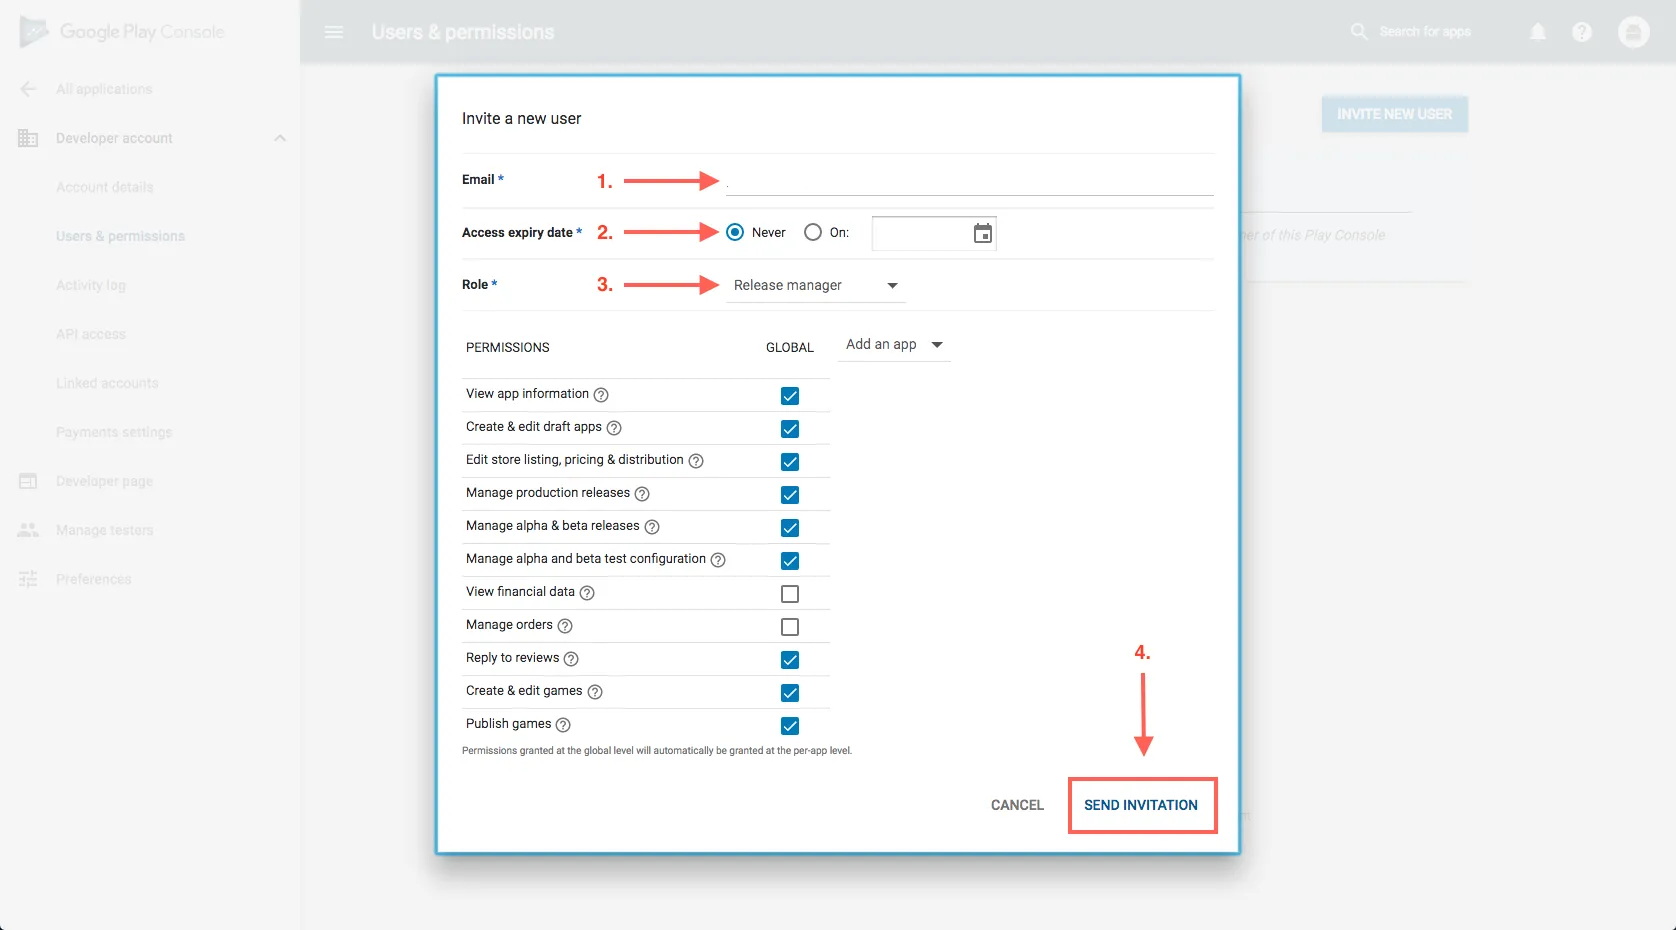
Task: Open API access in sidebar
Action: click(x=91, y=334)
